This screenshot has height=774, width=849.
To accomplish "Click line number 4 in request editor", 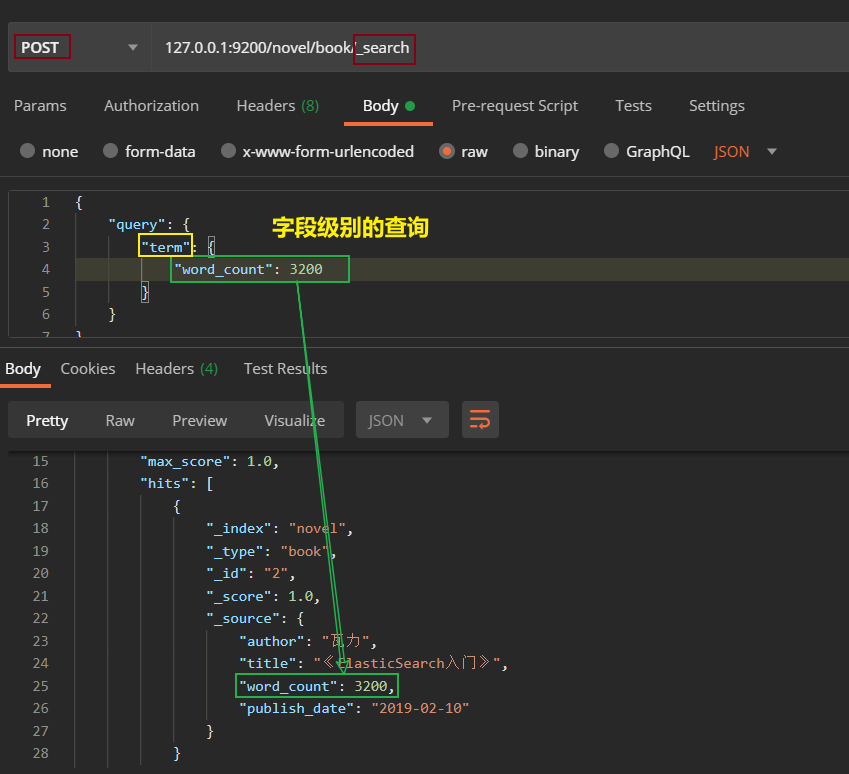I will click(45, 269).
